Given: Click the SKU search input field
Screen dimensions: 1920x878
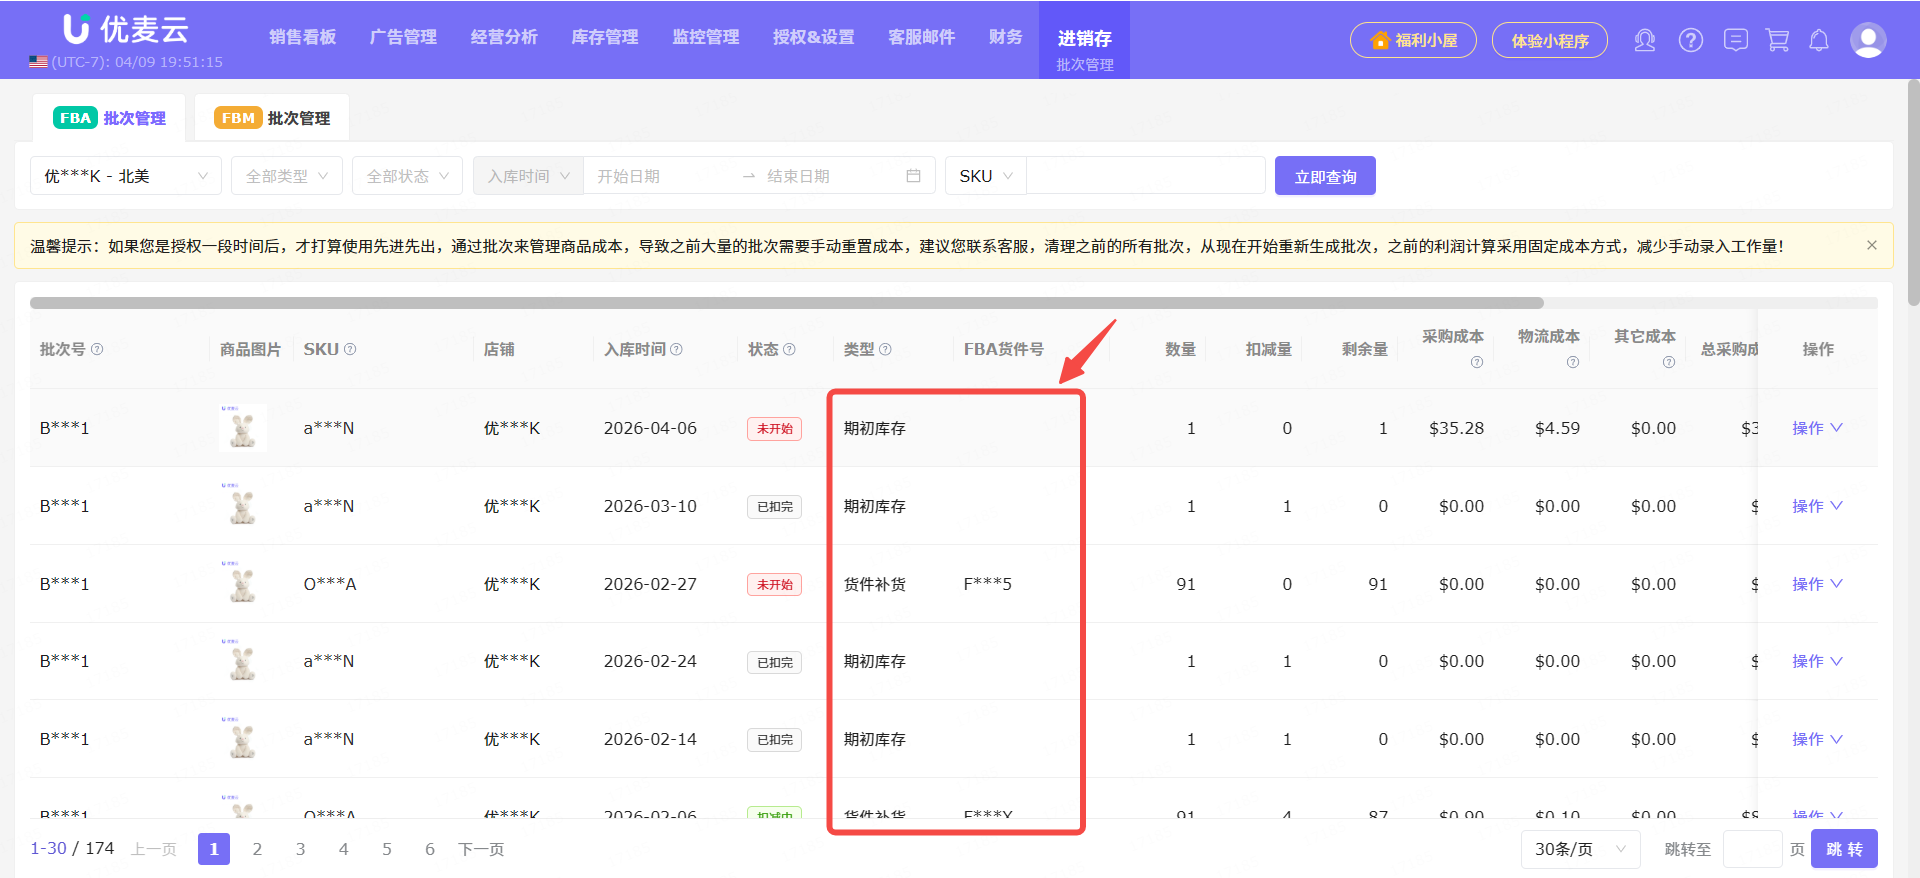Looking at the screenshot, I should click(1145, 176).
